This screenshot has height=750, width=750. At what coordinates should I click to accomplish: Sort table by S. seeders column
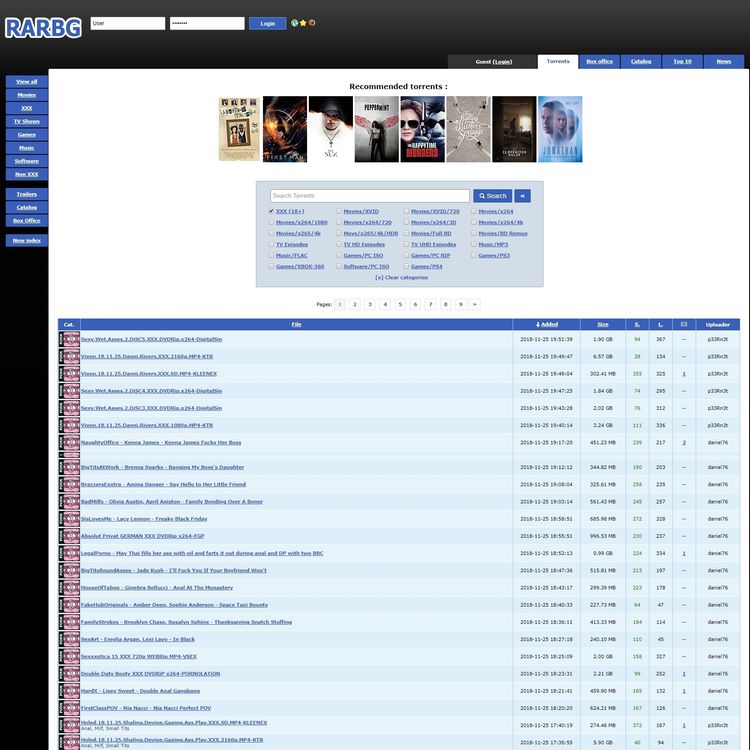coord(637,324)
